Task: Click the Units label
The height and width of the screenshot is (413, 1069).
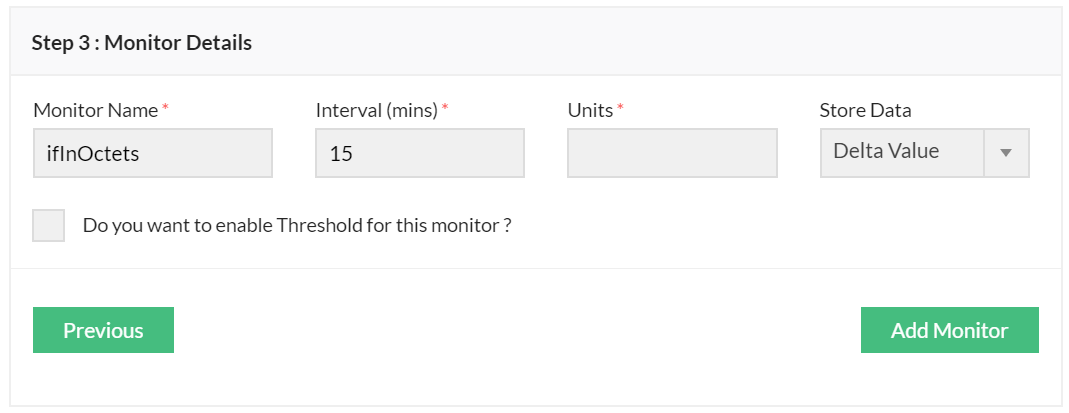Action: click(590, 110)
